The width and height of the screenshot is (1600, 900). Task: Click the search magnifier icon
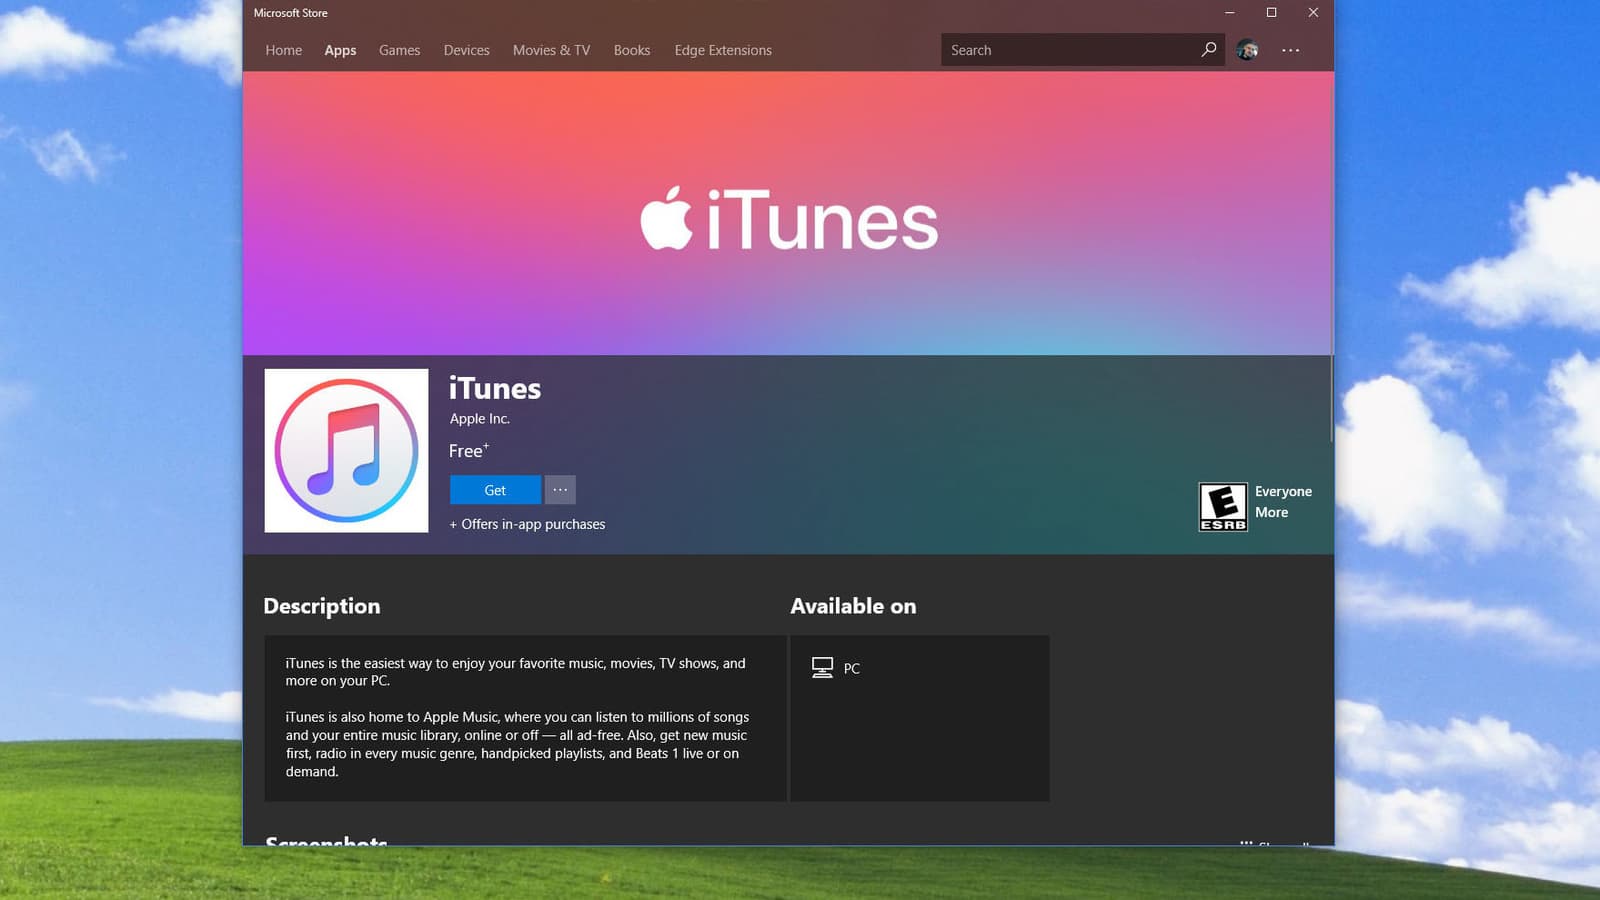[x=1208, y=49]
